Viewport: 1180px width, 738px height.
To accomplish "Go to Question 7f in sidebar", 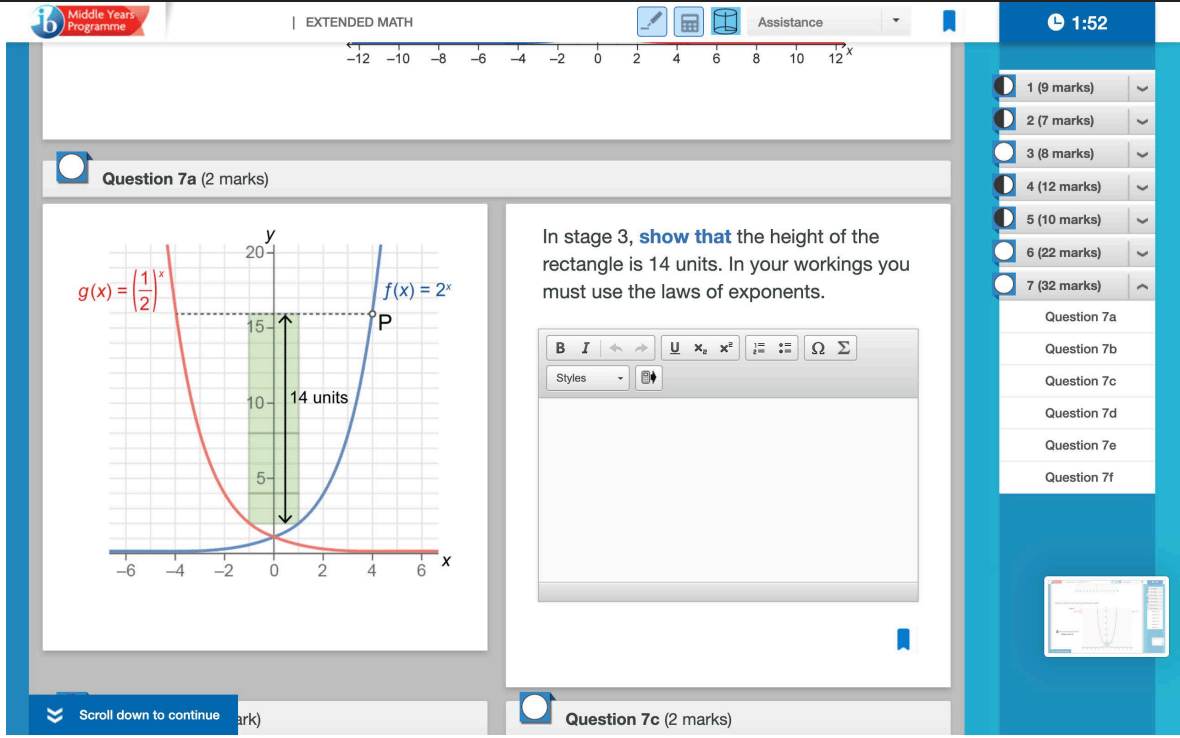I will point(1080,477).
